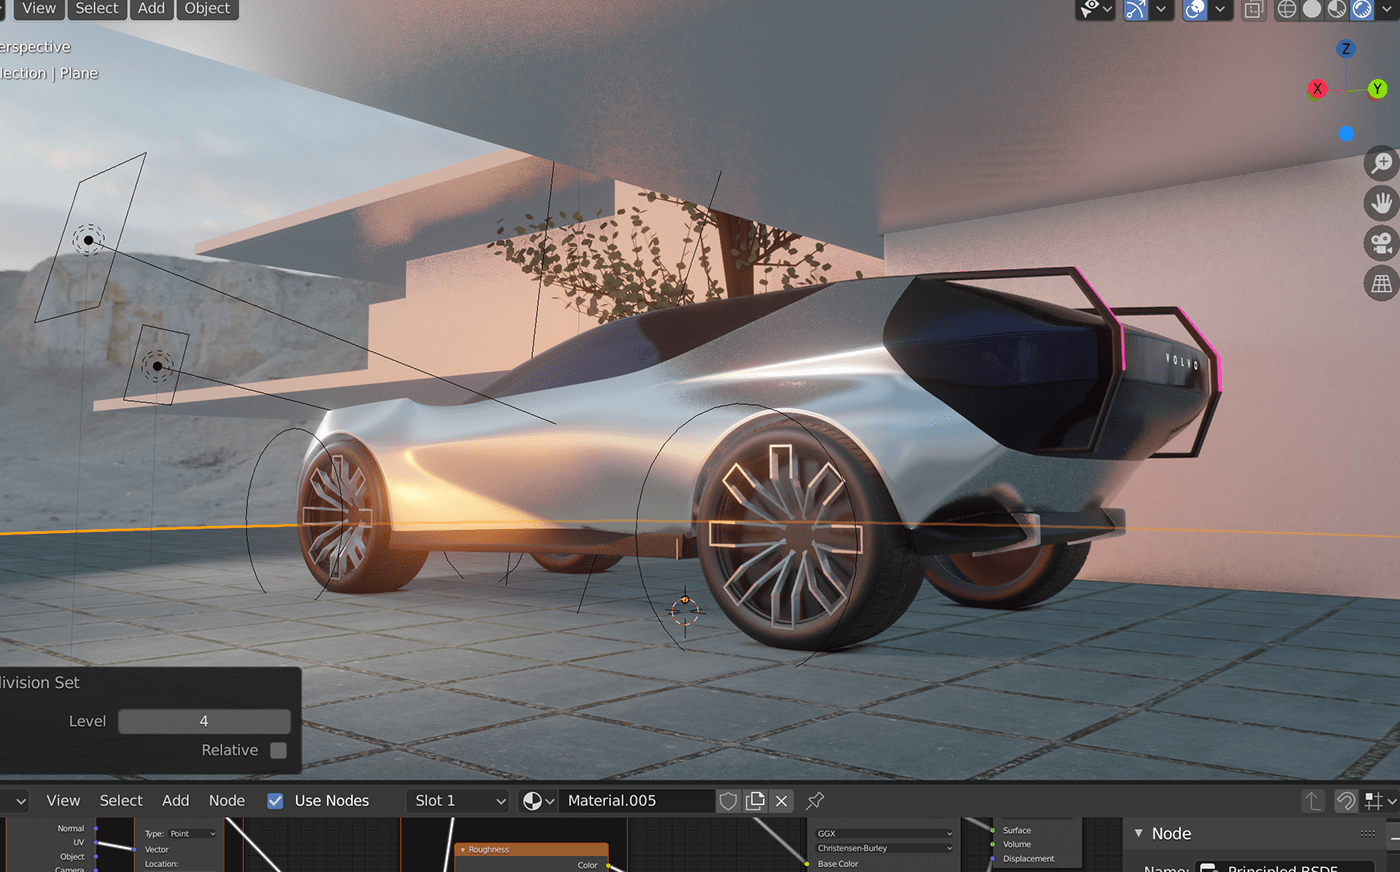This screenshot has height=872, width=1400.
Task: Click the Base Color socket label
Action: pos(838,864)
